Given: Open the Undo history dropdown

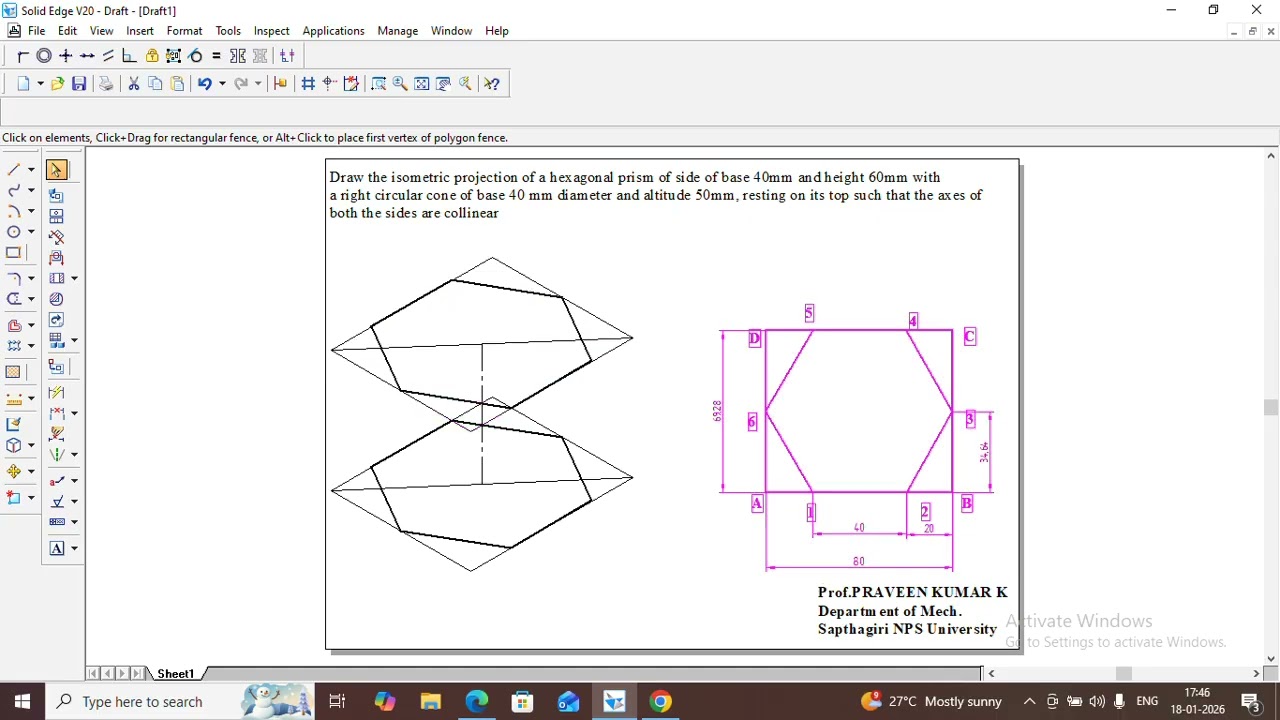Looking at the screenshot, I should (x=222, y=84).
